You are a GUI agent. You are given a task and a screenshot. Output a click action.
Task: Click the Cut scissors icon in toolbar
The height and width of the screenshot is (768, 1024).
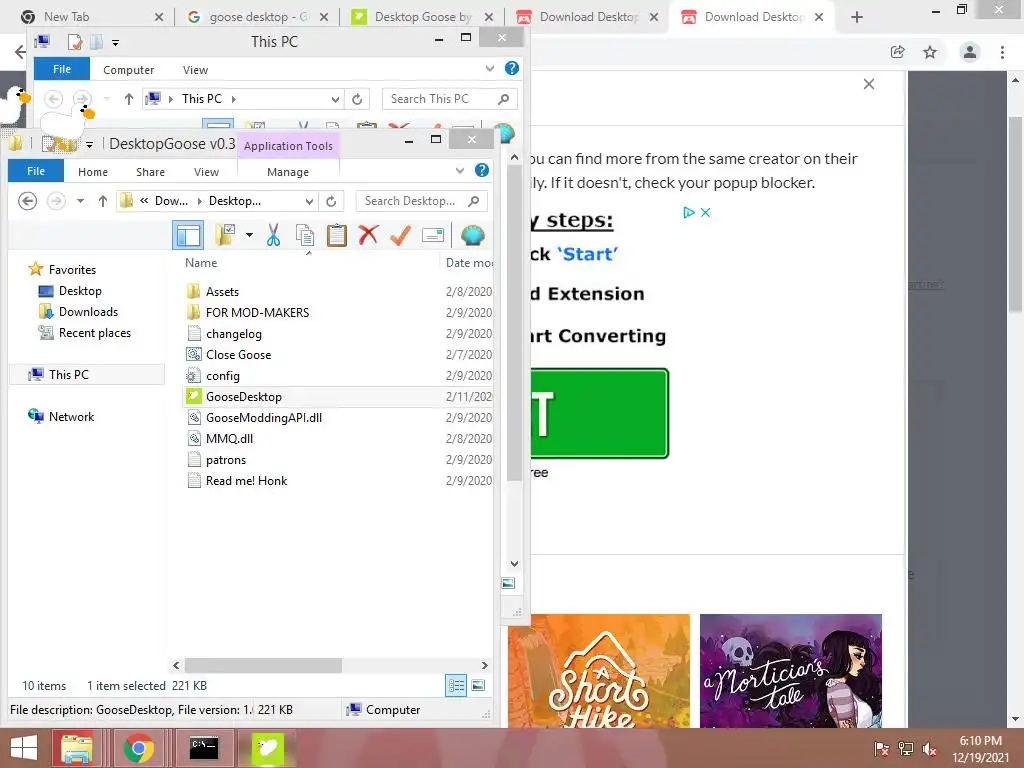point(273,235)
